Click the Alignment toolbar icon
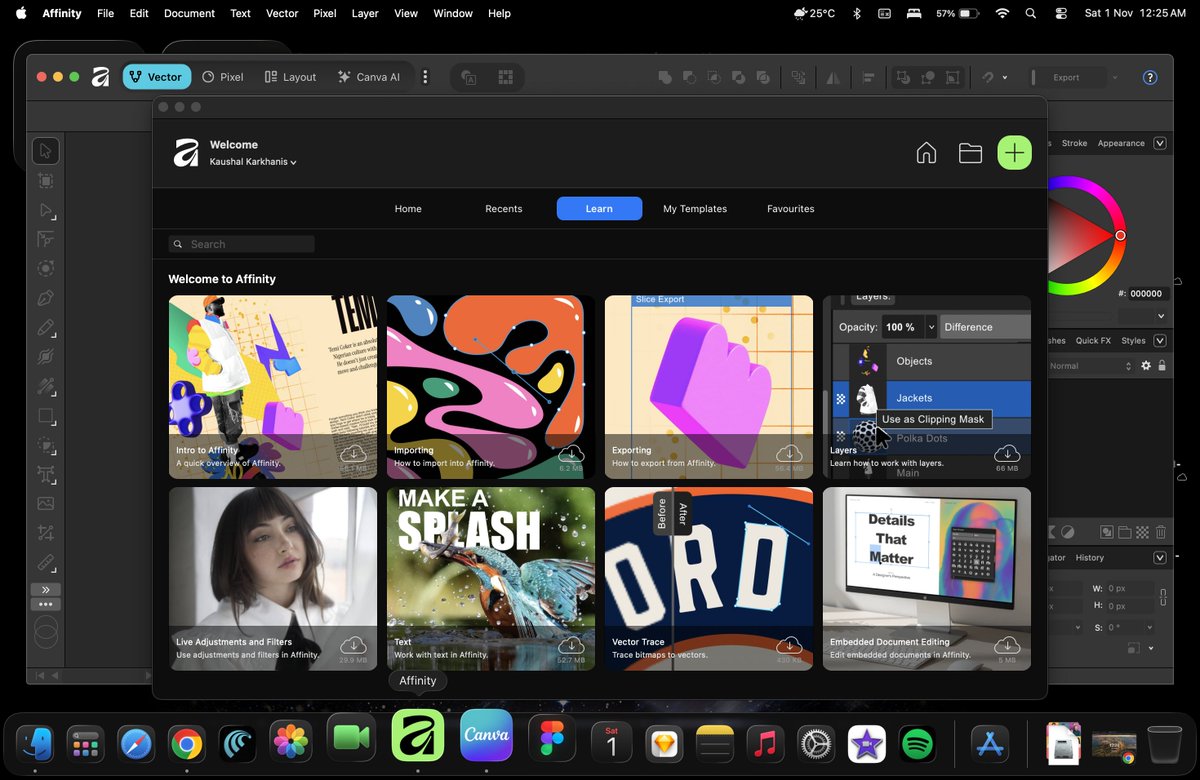 click(868, 77)
